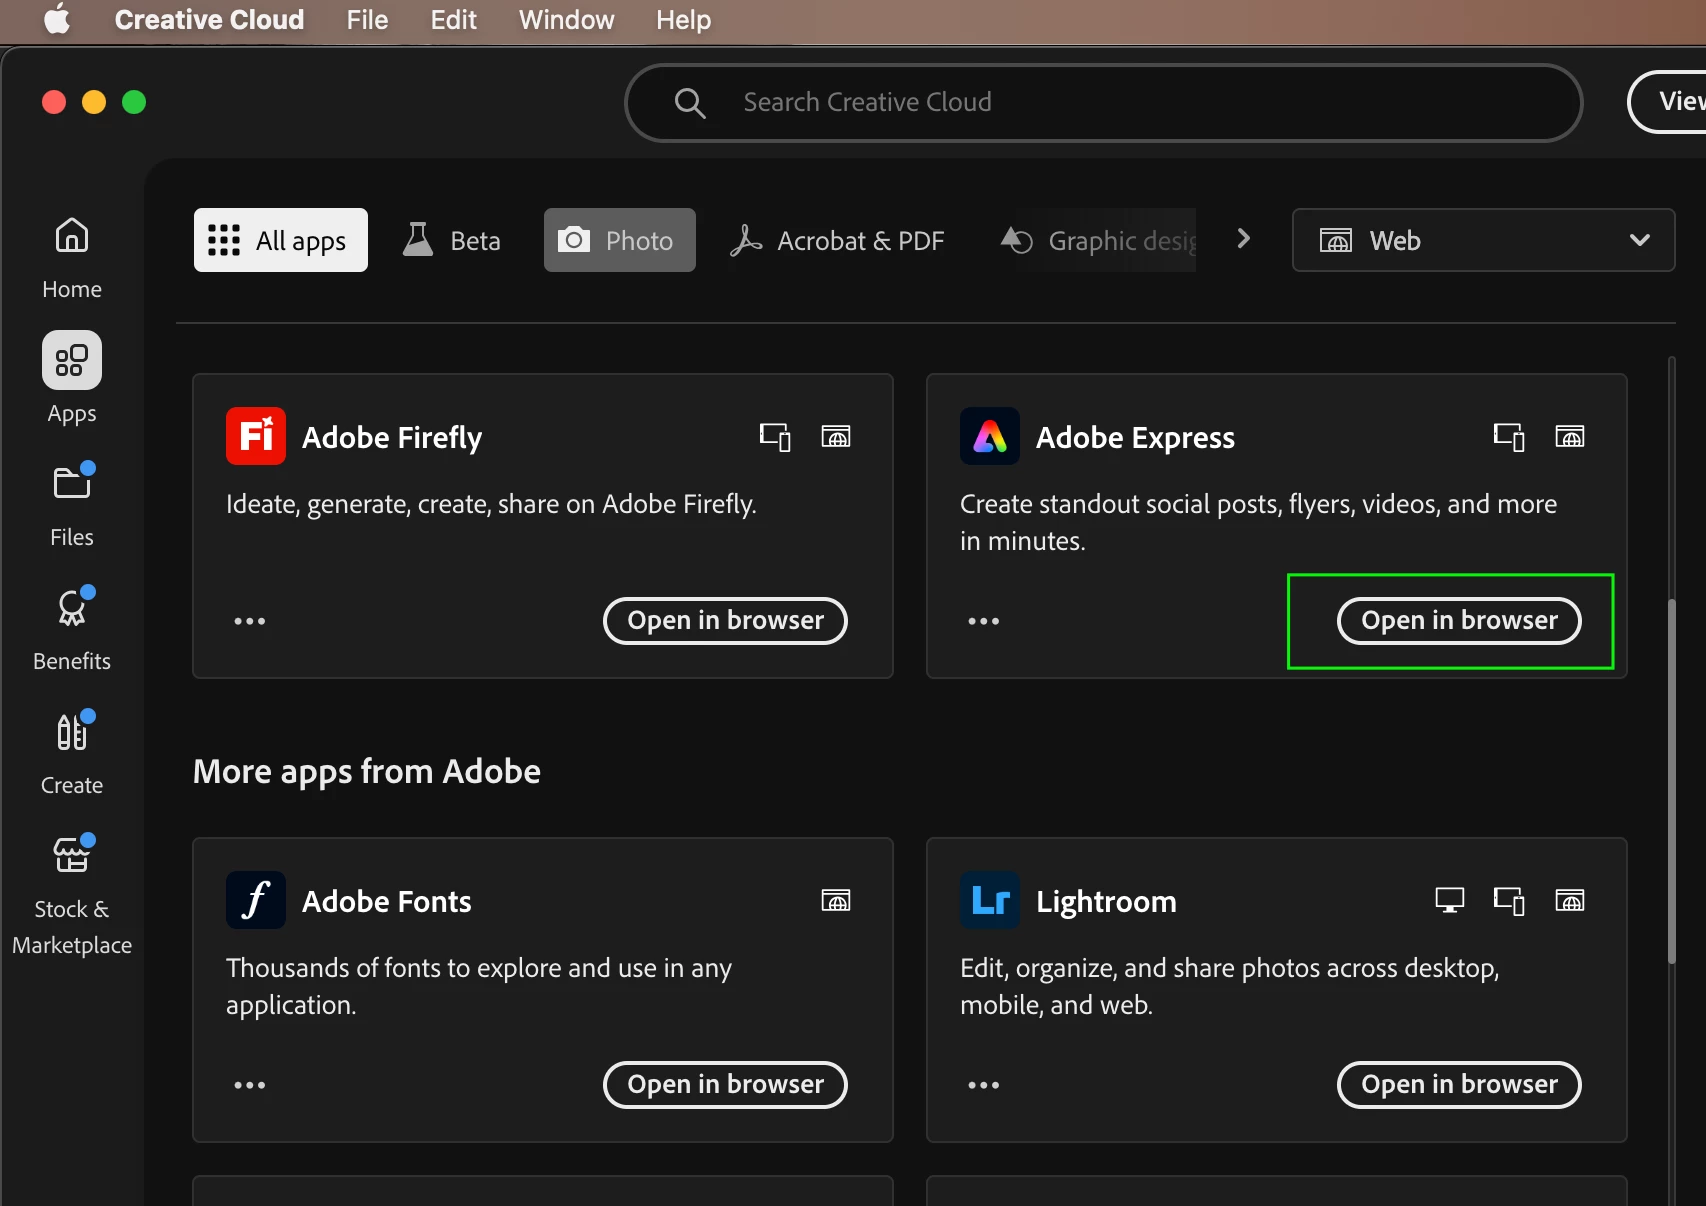1706x1206 pixels.
Task: Select the All apps tab
Action: tap(281, 240)
